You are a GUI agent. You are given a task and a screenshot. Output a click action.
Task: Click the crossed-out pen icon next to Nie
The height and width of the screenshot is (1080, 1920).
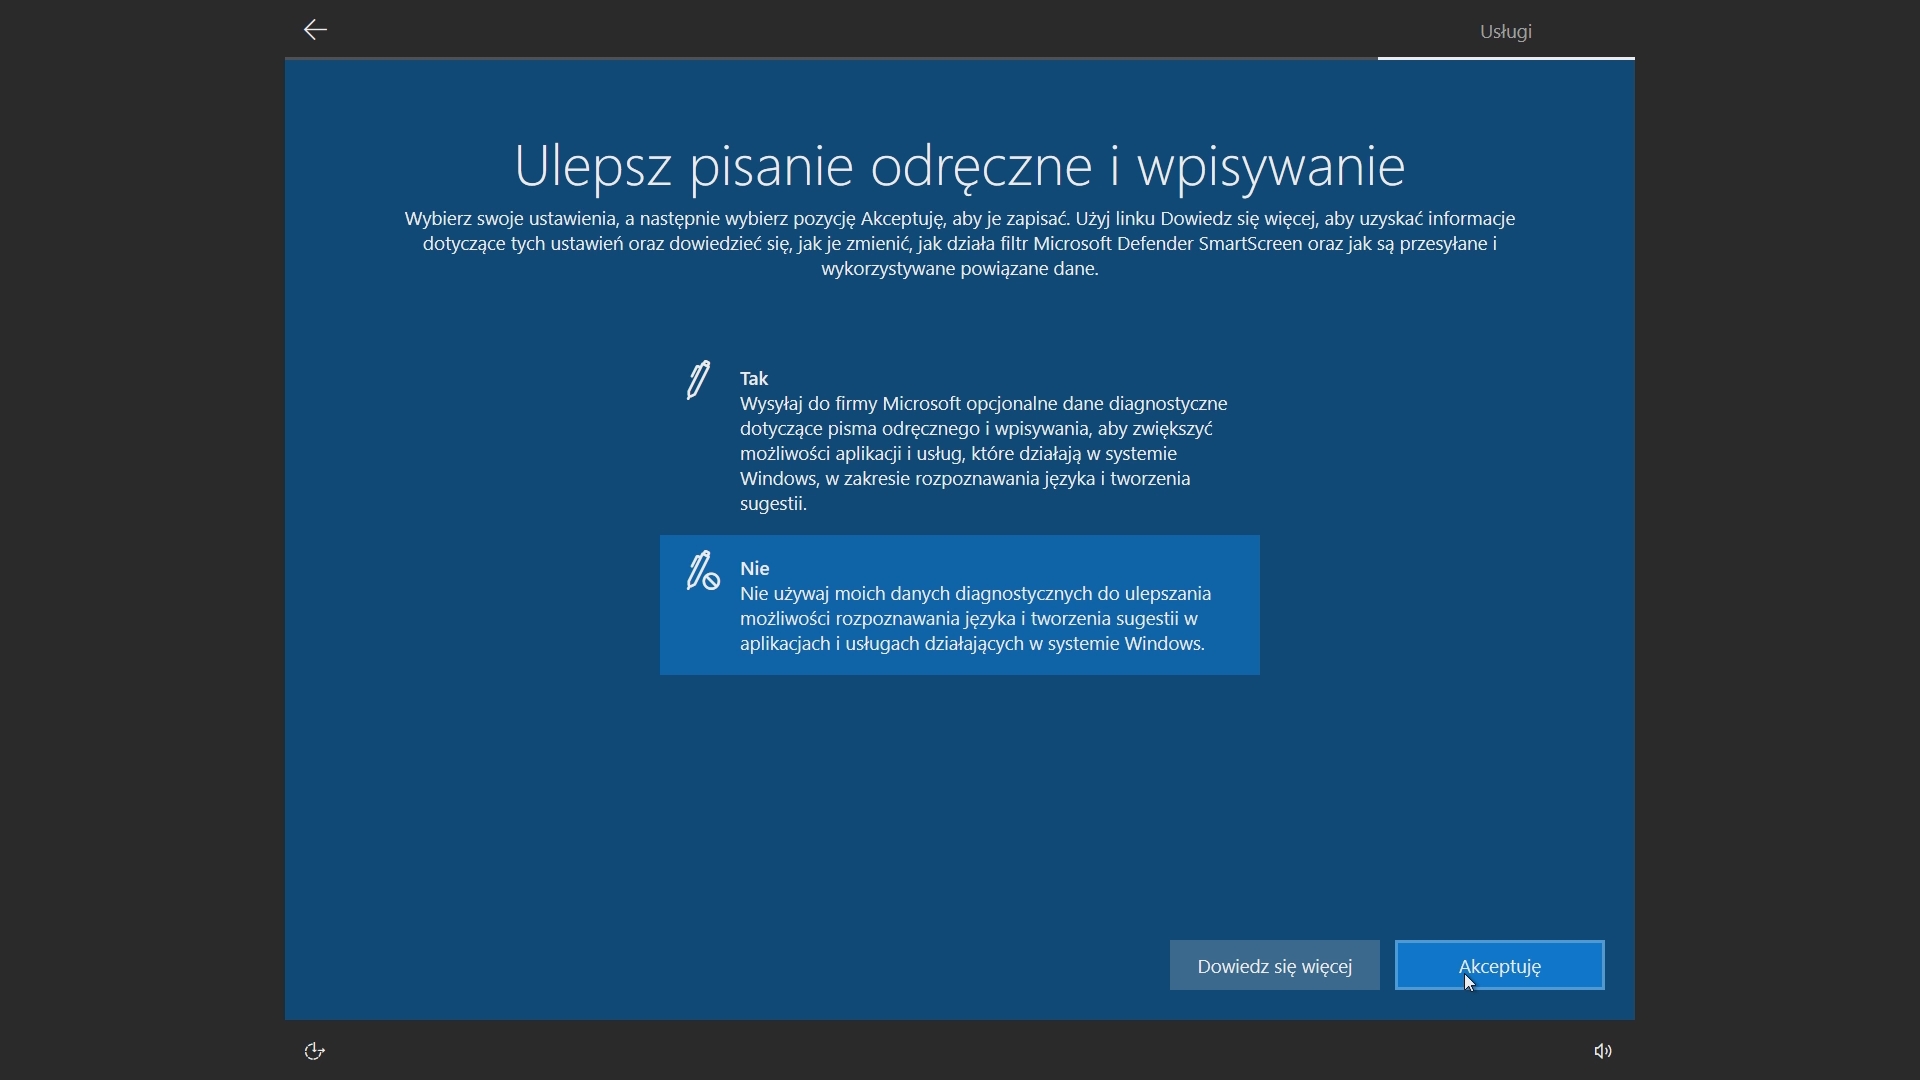tap(702, 571)
